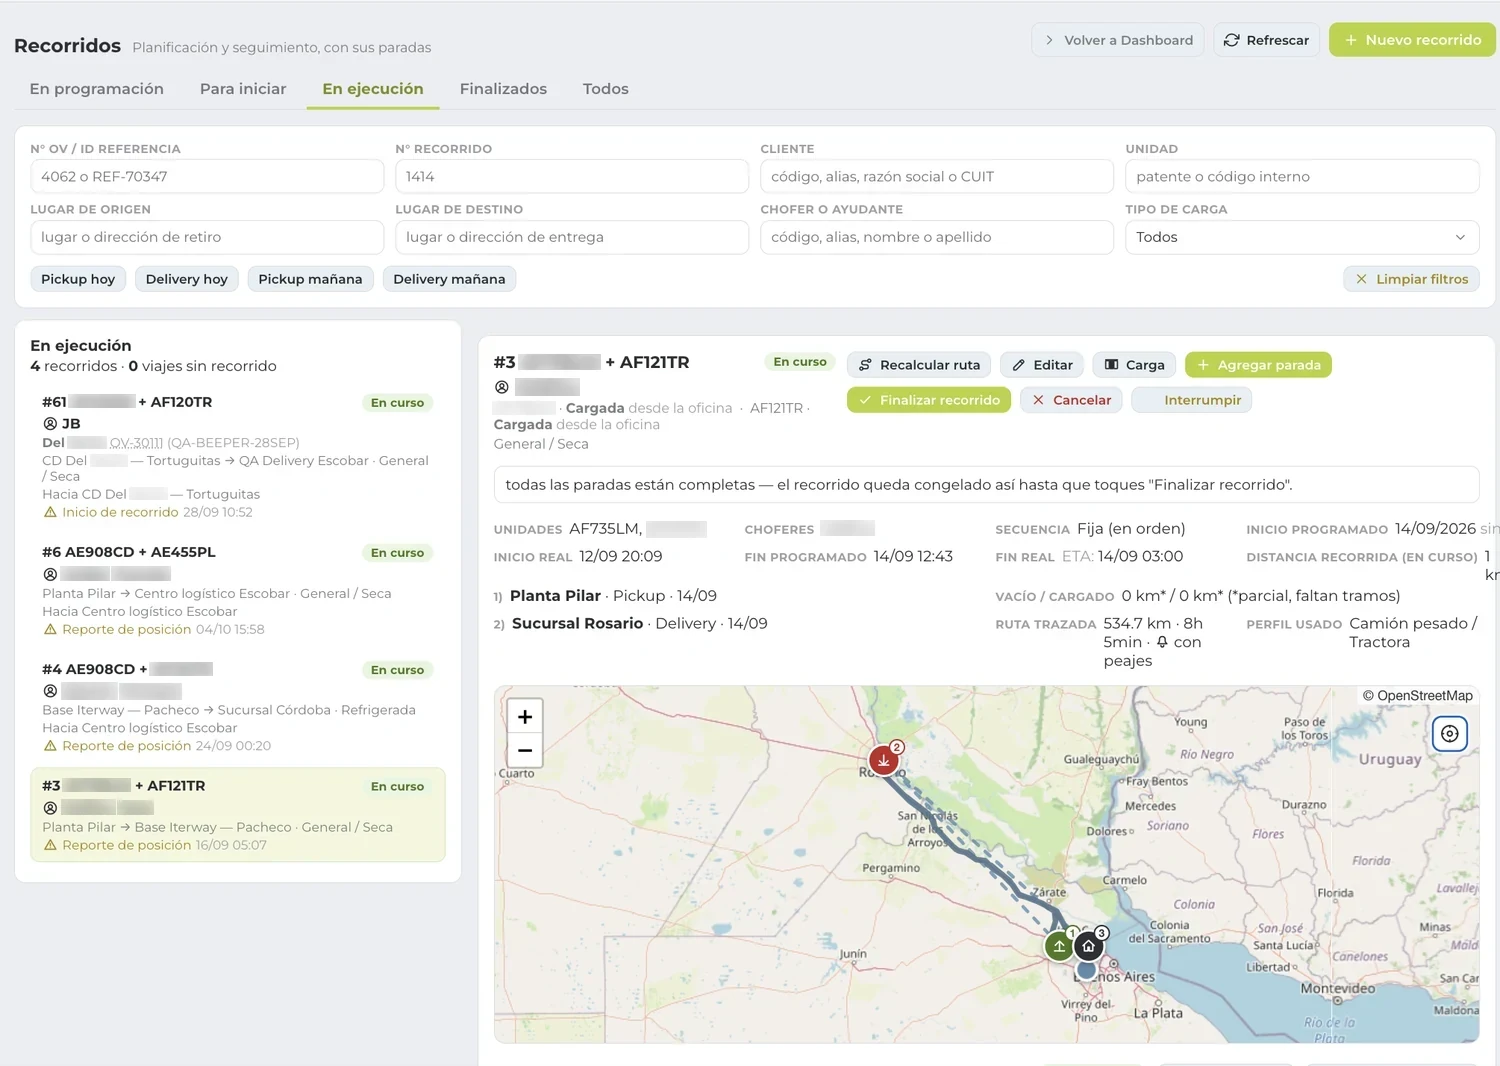The width and height of the screenshot is (1500, 1066).
Task: Toggle the Pickup mañana quick filter
Action: tap(310, 279)
